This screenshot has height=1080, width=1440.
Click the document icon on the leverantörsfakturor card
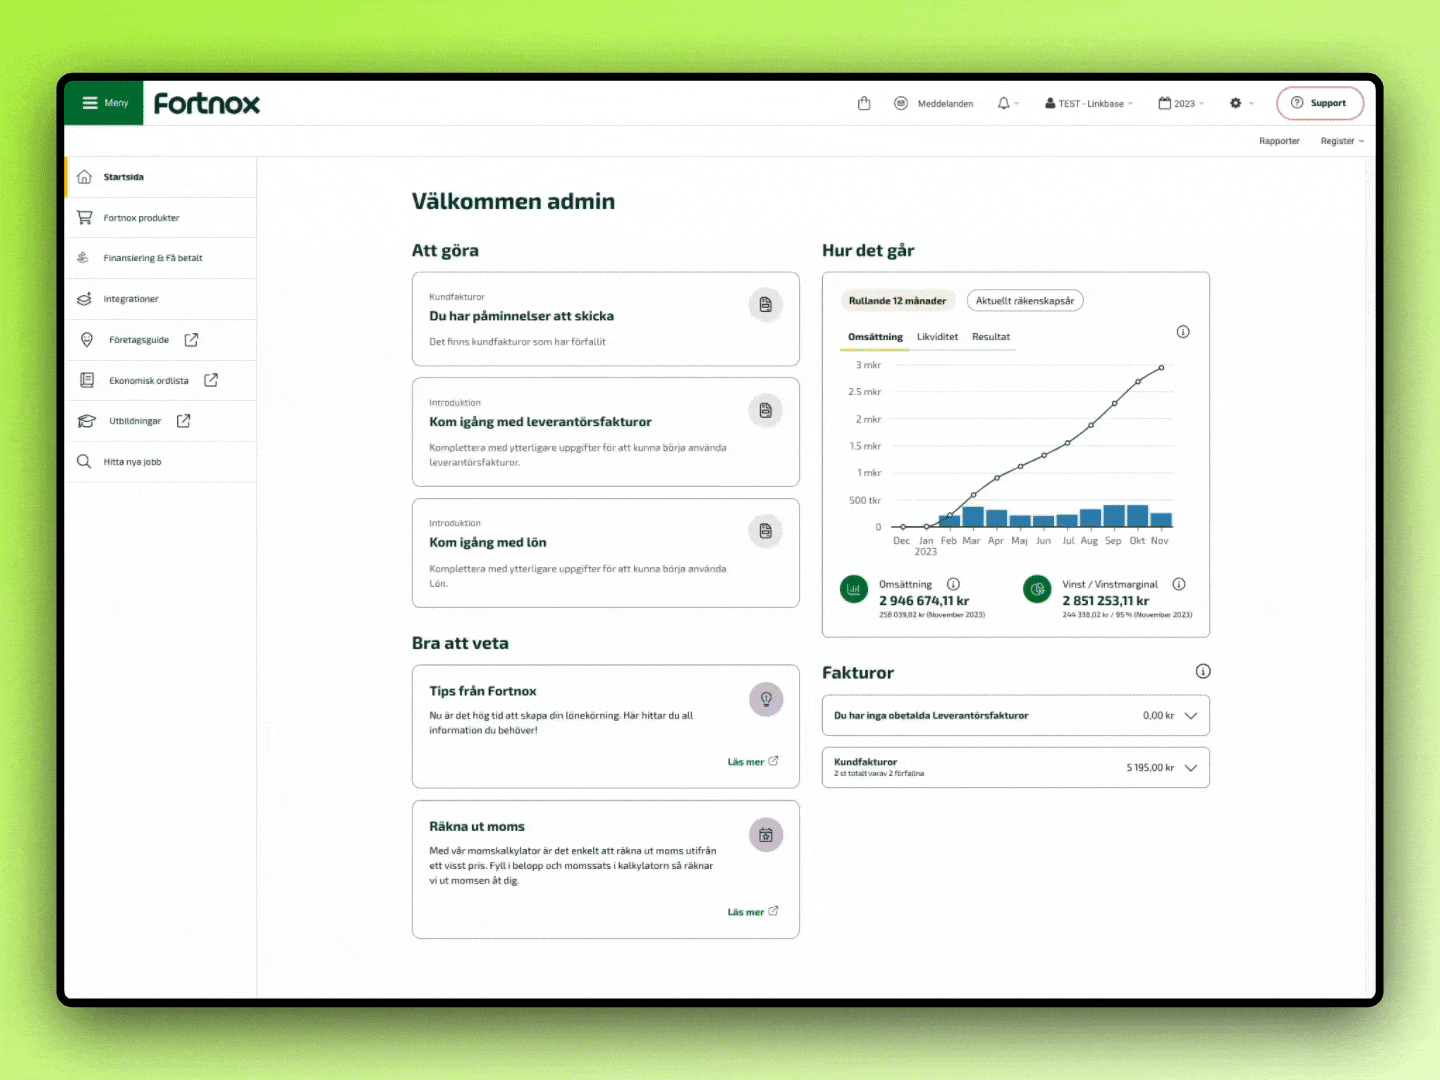[766, 410]
